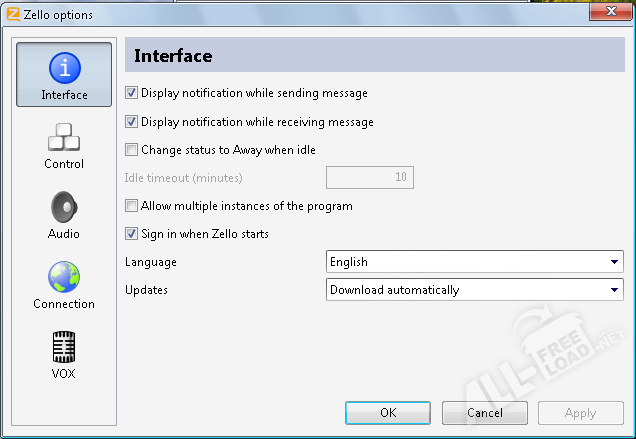Viewport: 636px width, 439px height.
Task: Click the Apply button
Action: (x=581, y=413)
